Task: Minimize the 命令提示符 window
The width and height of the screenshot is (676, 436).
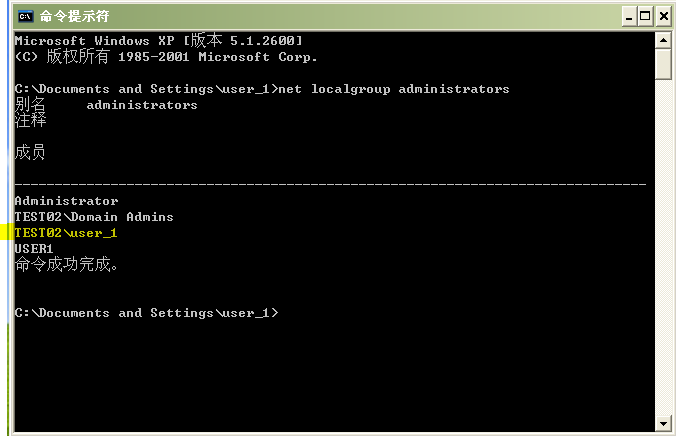Action: point(629,16)
